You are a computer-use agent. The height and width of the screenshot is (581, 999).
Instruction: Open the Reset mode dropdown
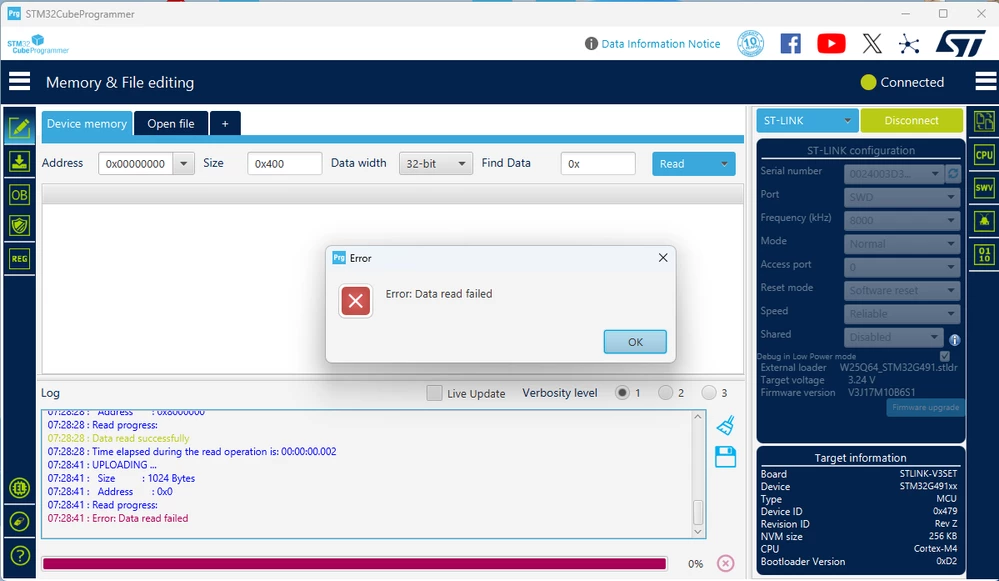tap(902, 290)
